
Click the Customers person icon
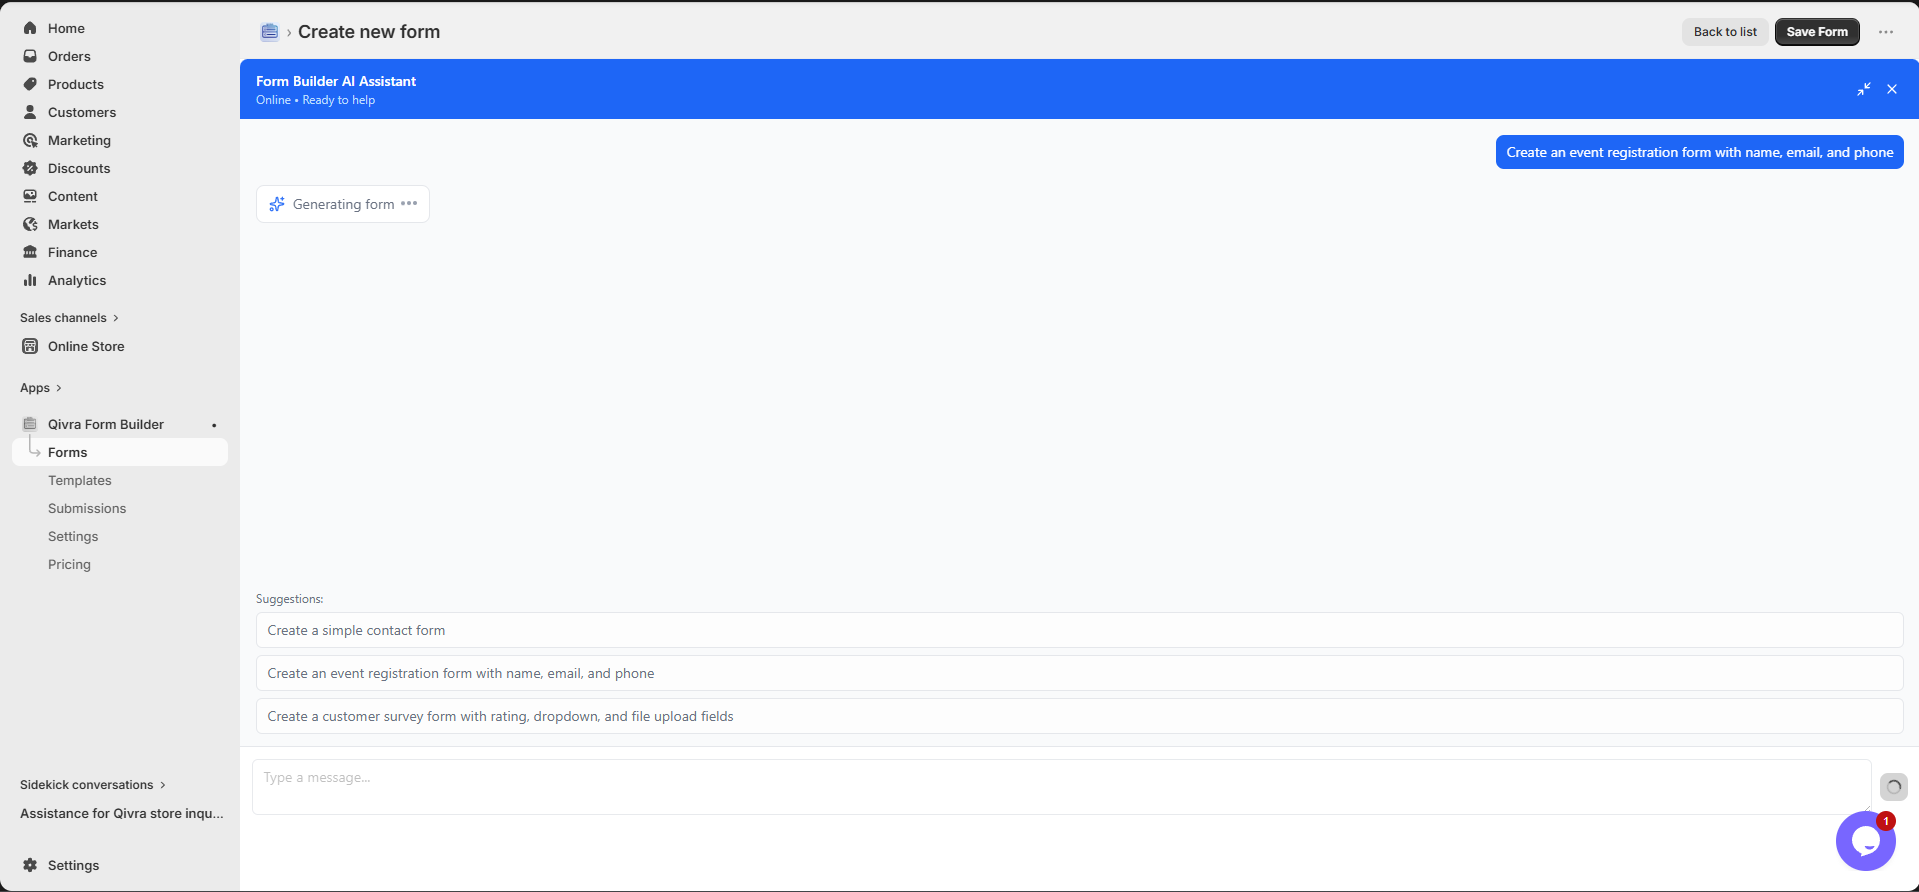coord(30,112)
